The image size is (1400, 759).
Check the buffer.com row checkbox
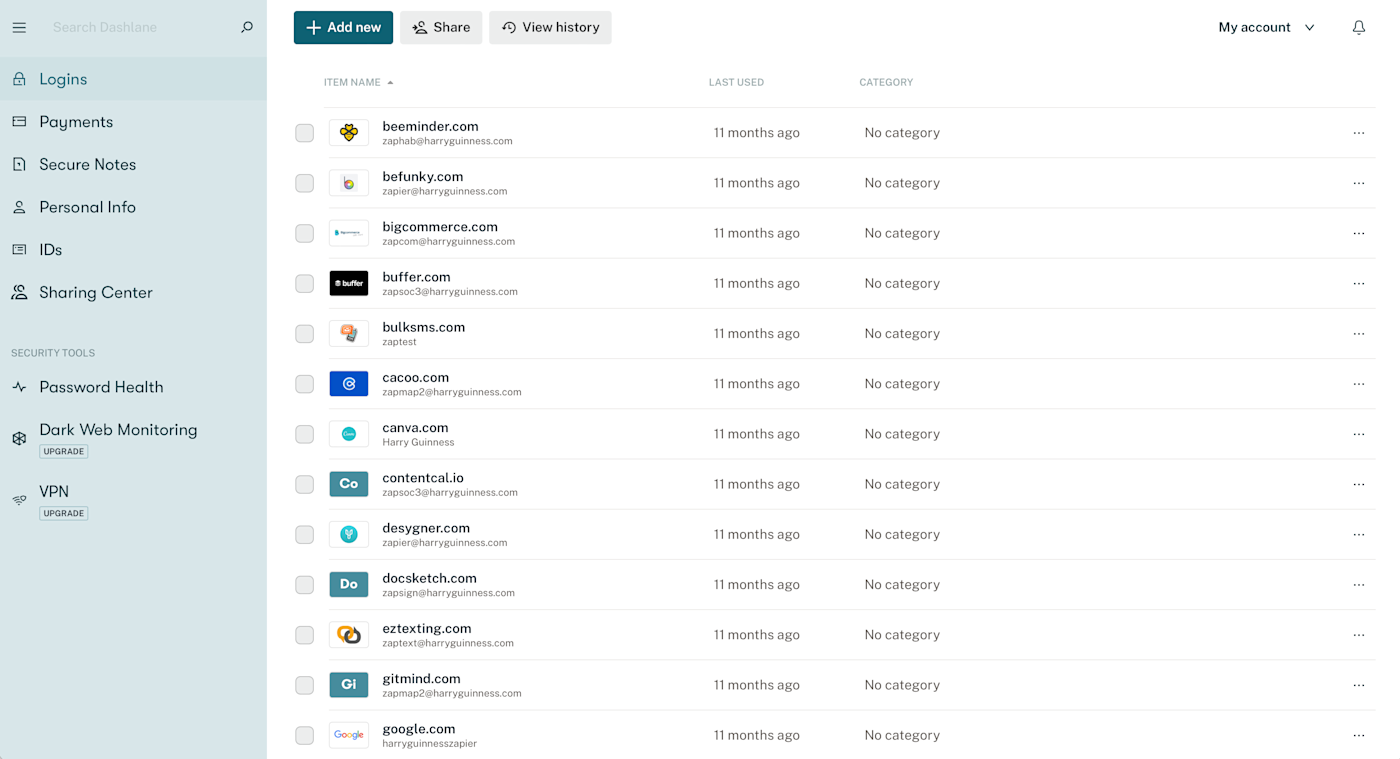click(x=305, y=283)
